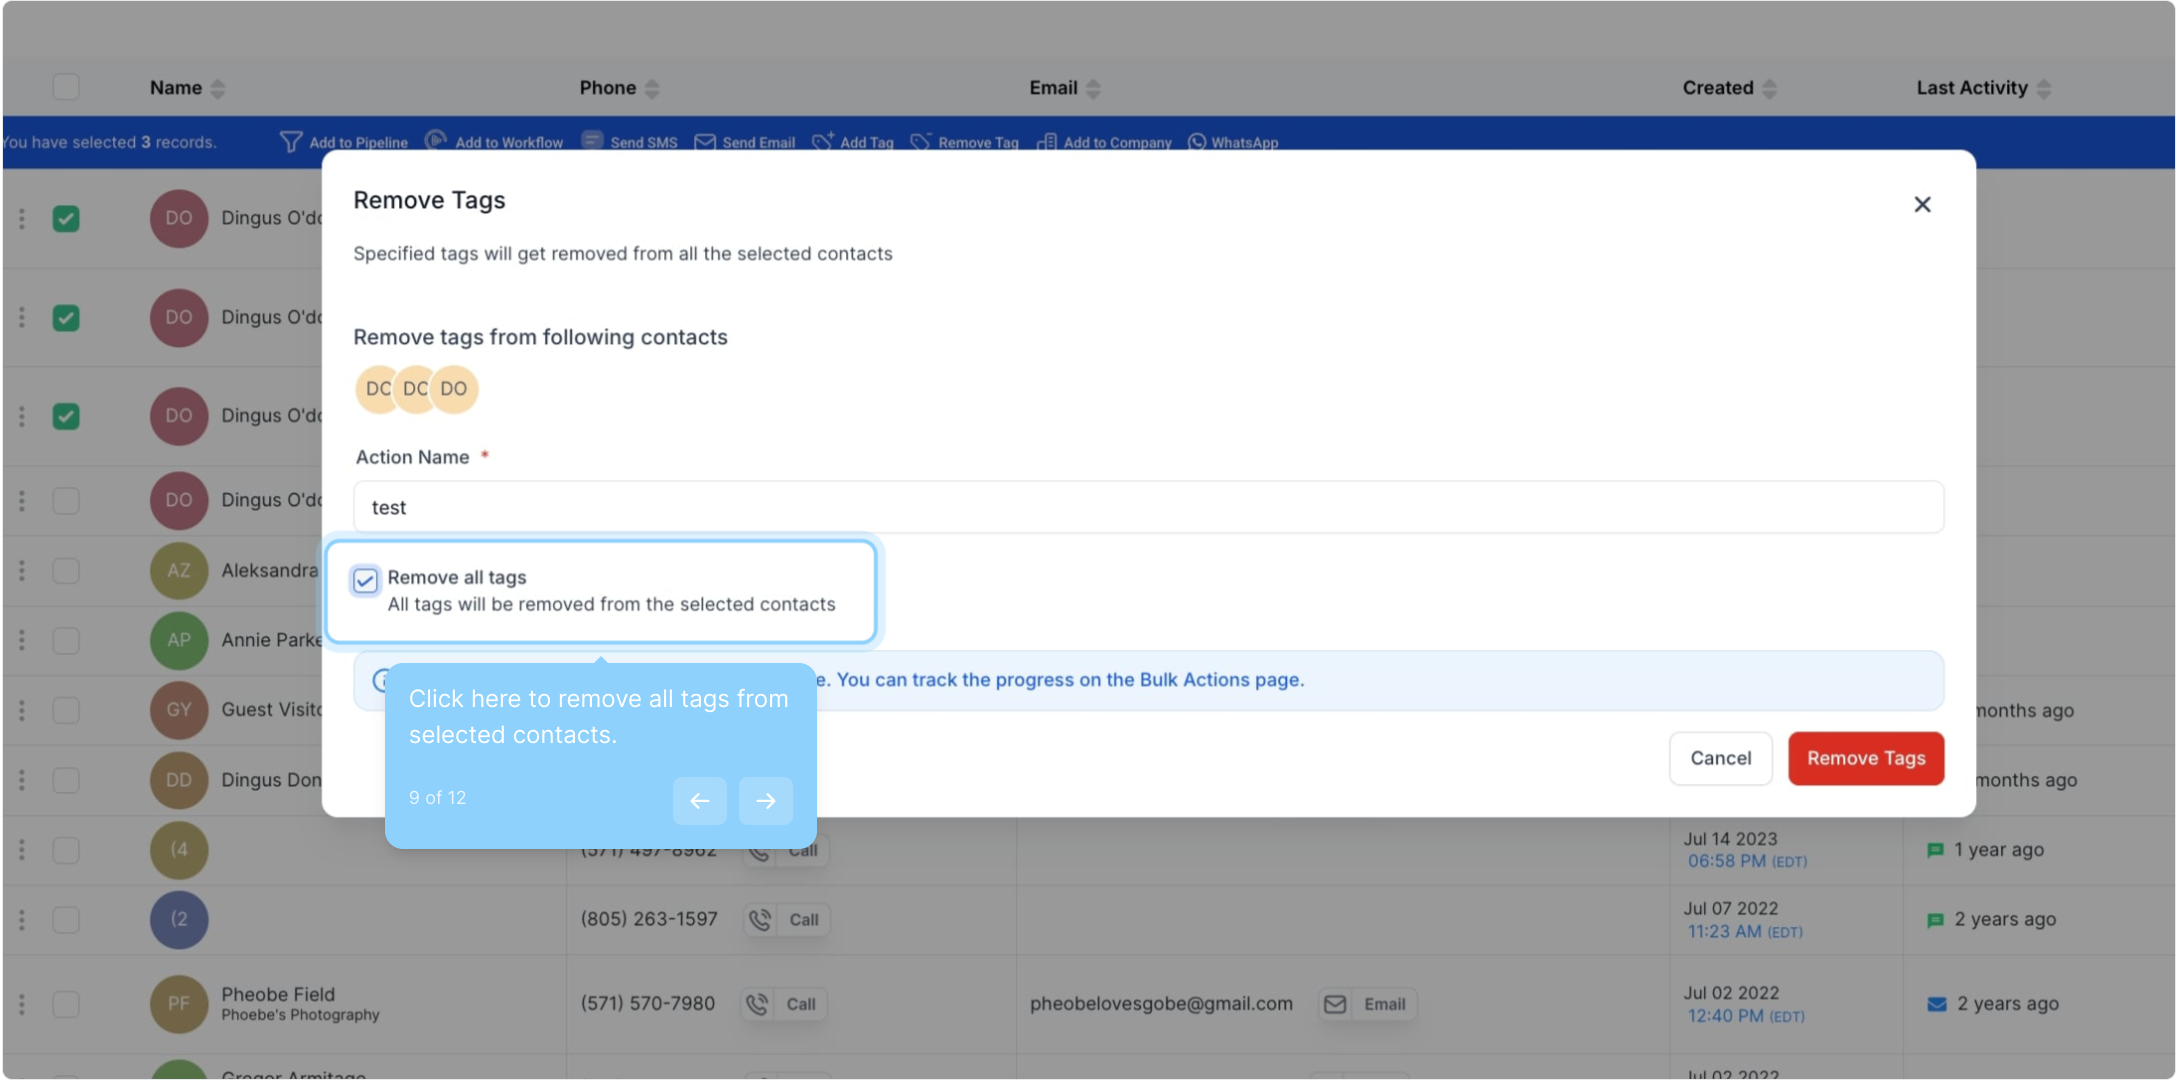Click the Cancel button
The width and height of the screenshot is (2178, 1080).
[x=1720, y=758]
